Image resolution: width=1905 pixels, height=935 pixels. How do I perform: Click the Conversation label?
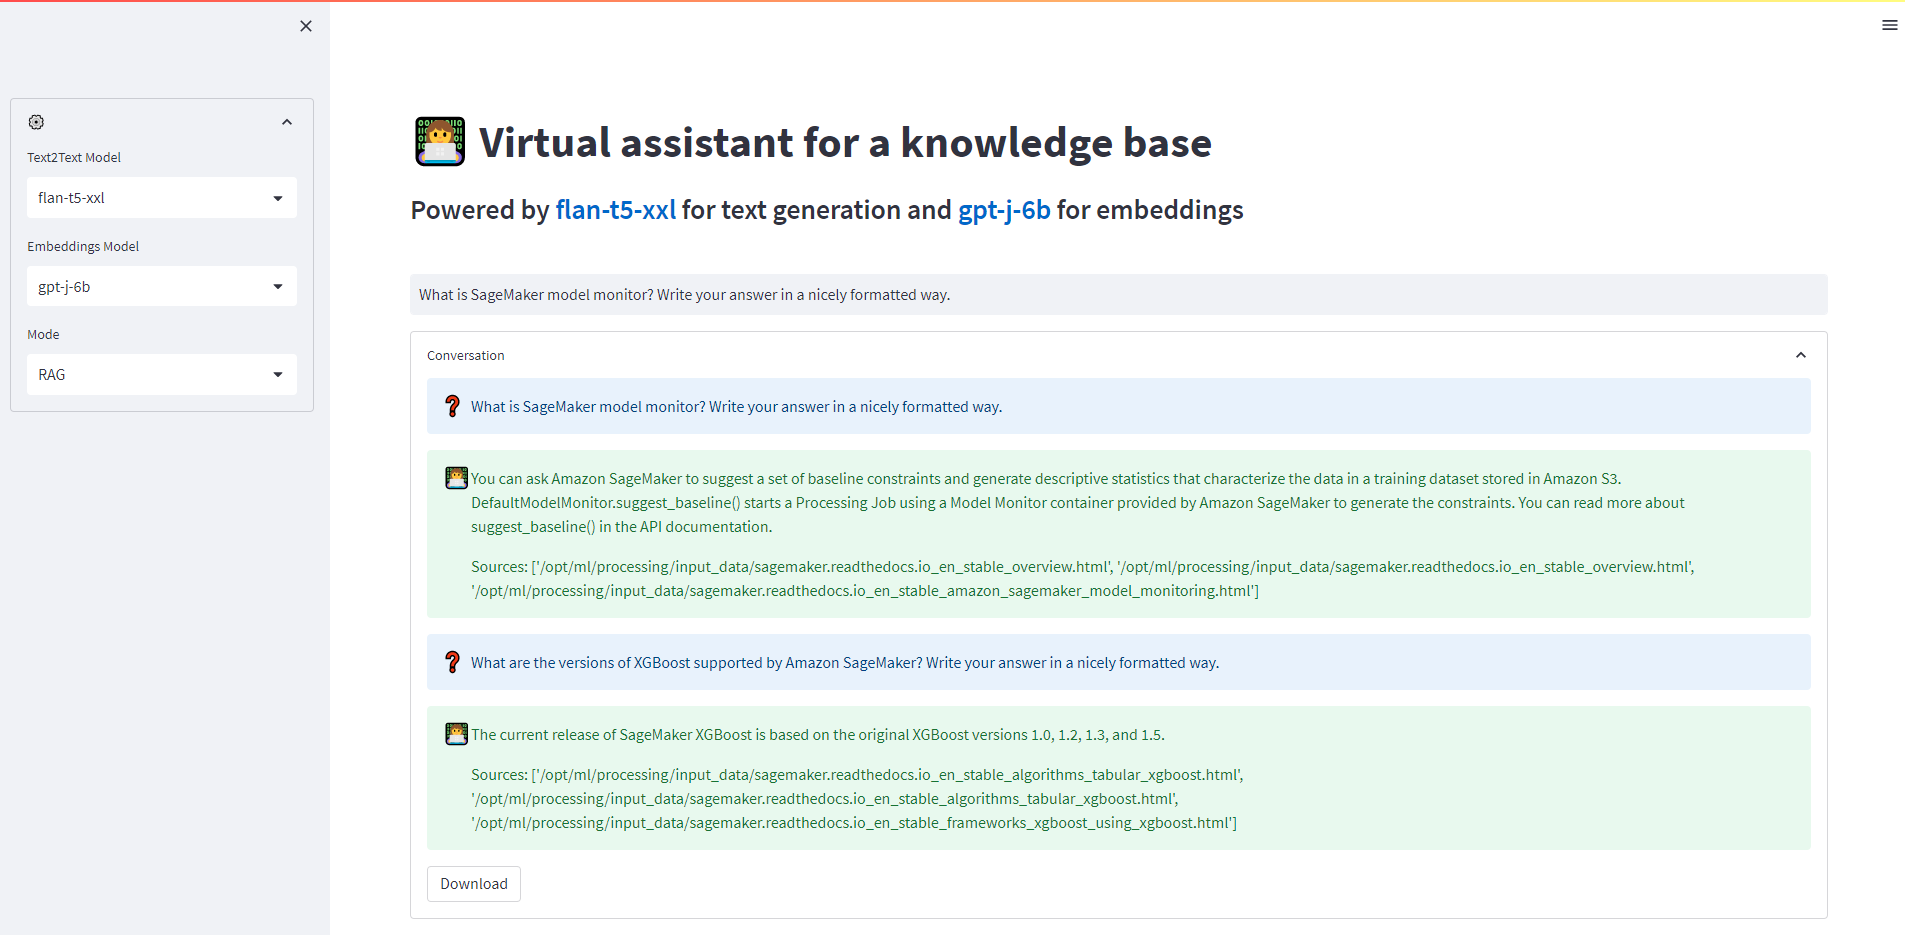[x=466, y=356]
